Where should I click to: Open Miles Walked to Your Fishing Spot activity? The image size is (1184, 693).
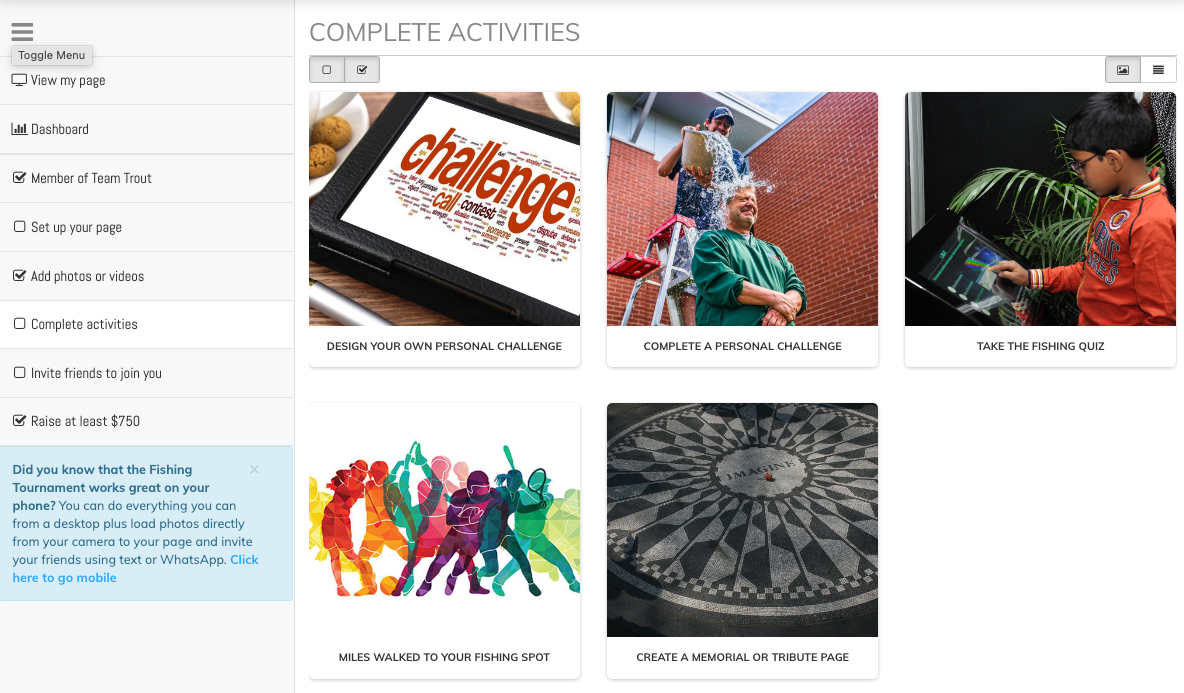point(444,541)
